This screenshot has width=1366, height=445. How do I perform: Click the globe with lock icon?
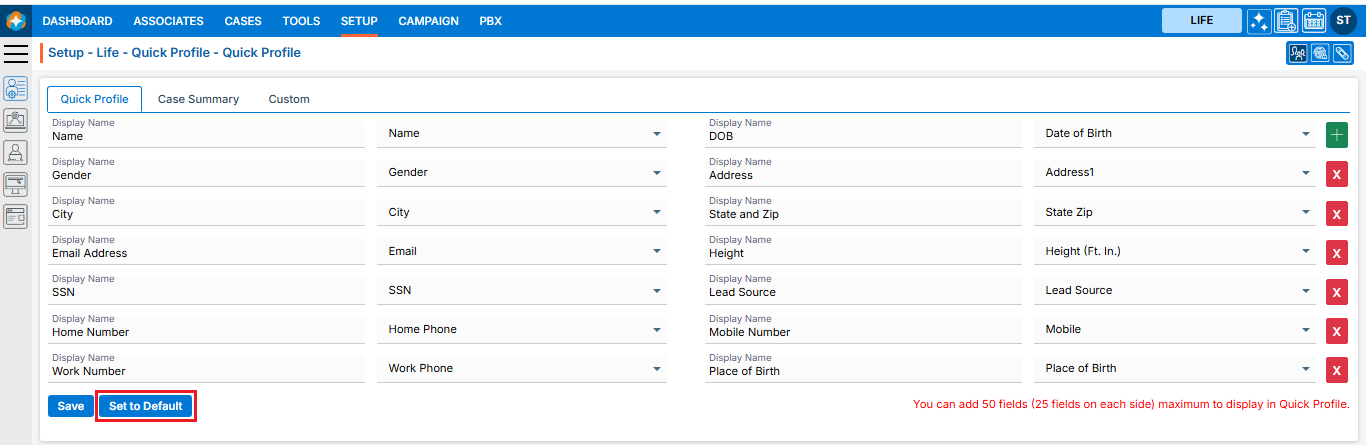point(1320,53)
